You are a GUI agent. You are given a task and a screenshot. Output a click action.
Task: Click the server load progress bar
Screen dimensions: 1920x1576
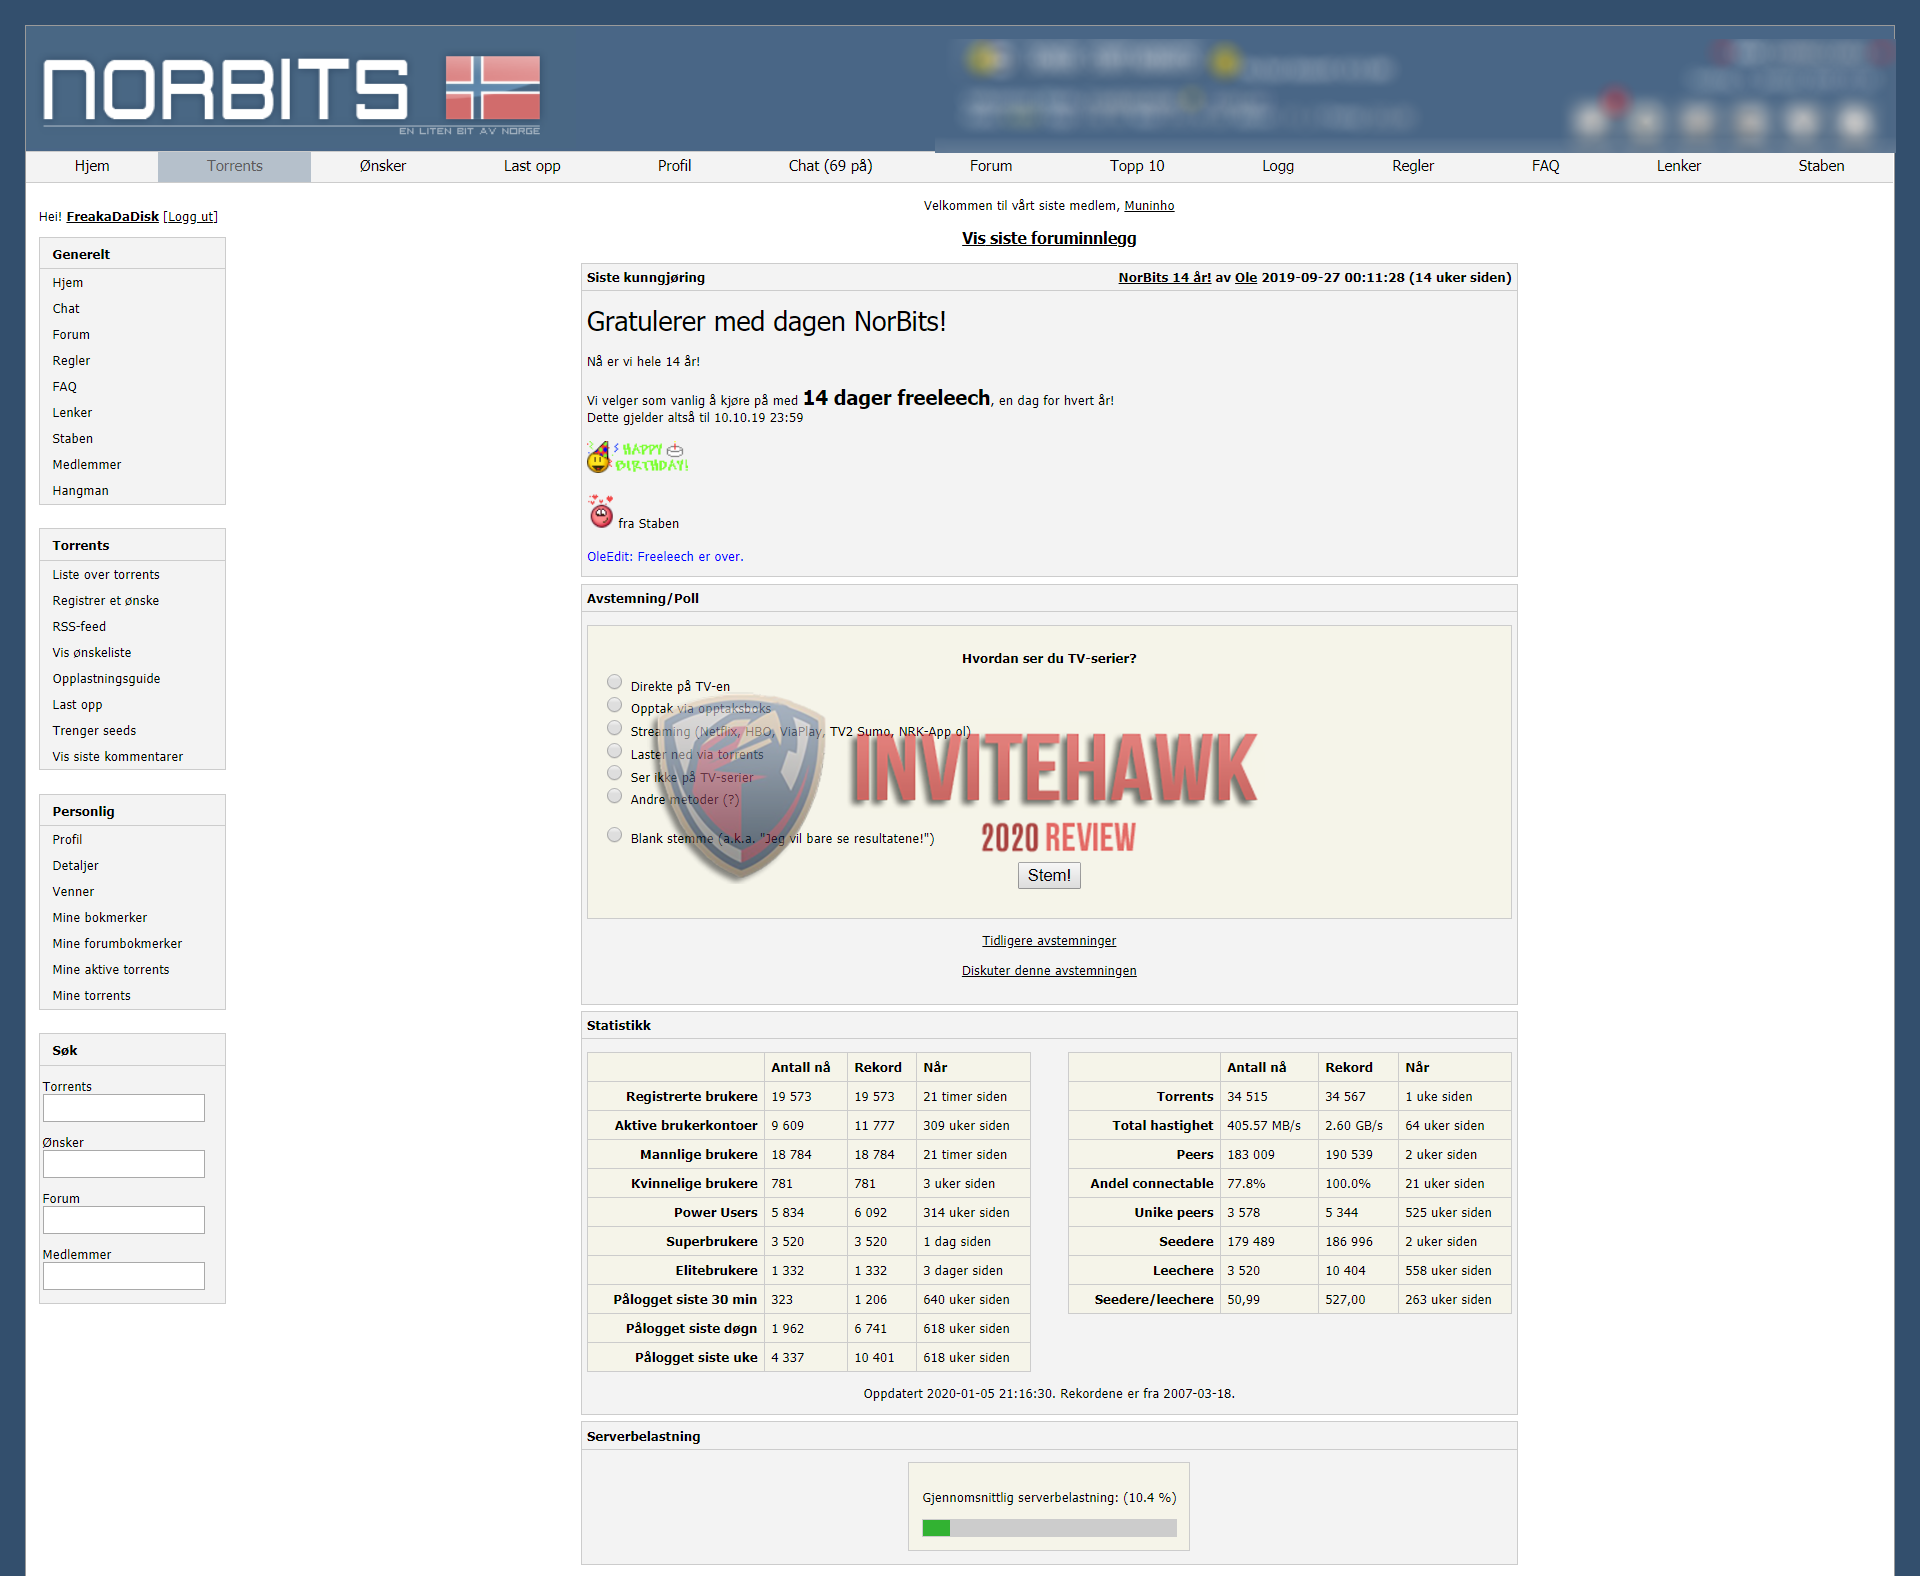[x=1049, y=1528]
